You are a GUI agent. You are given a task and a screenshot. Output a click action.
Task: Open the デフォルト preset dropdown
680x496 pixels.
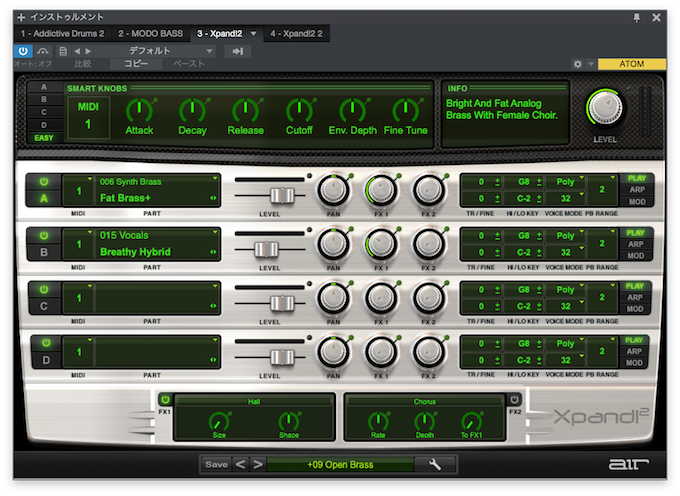pos(155,51)
